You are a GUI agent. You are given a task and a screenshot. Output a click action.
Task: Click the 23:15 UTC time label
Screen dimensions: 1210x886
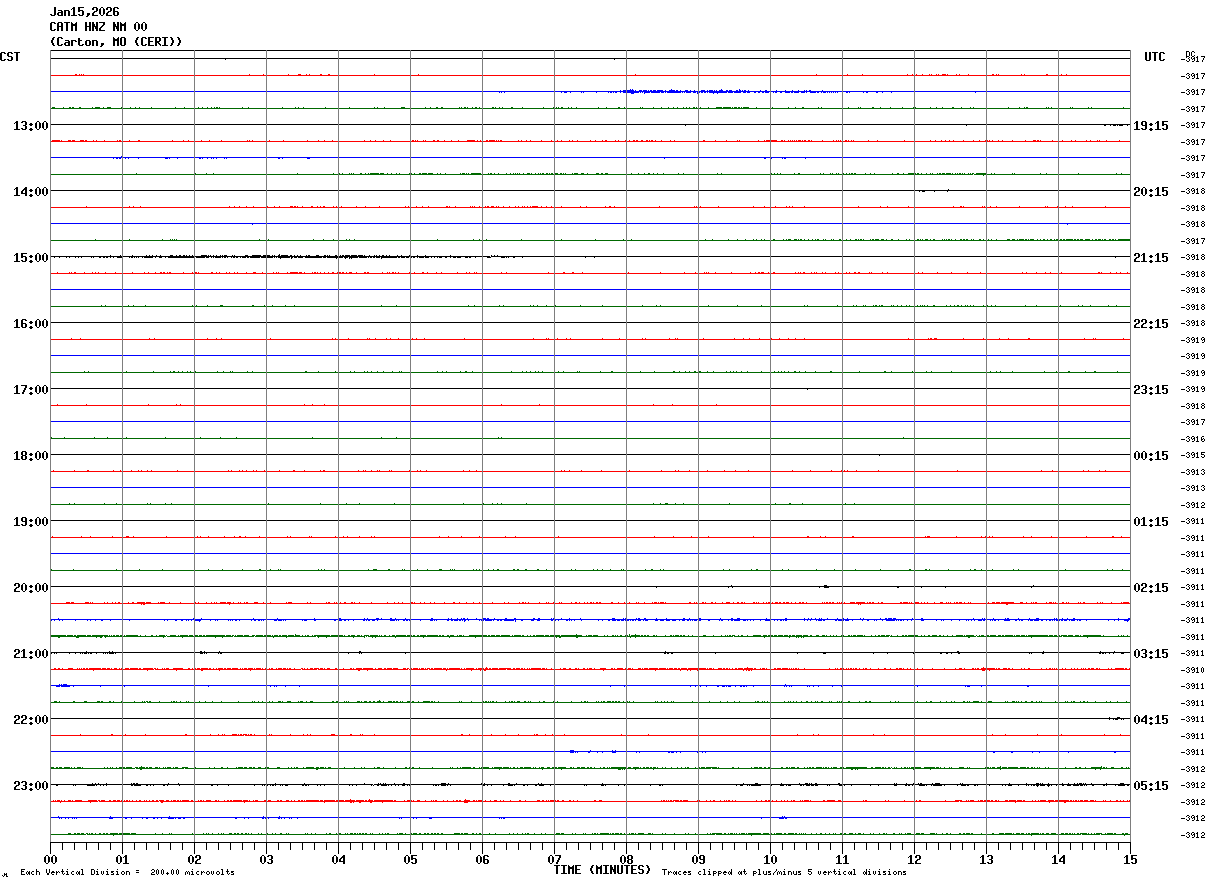(1151, 390)
